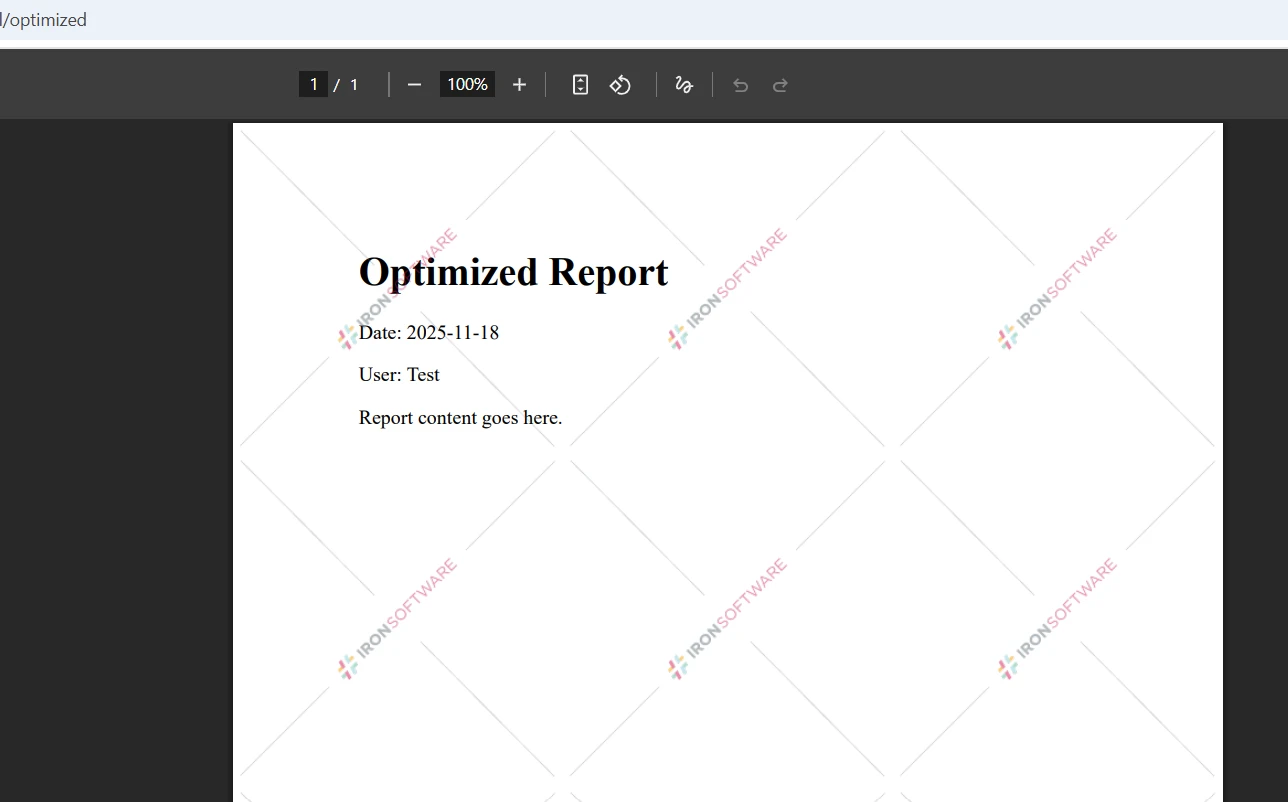Viewport: 1288px width, 802px height.
Task: Click the Date: 2025-11-18 text line
Action: [x=428, y=332]
